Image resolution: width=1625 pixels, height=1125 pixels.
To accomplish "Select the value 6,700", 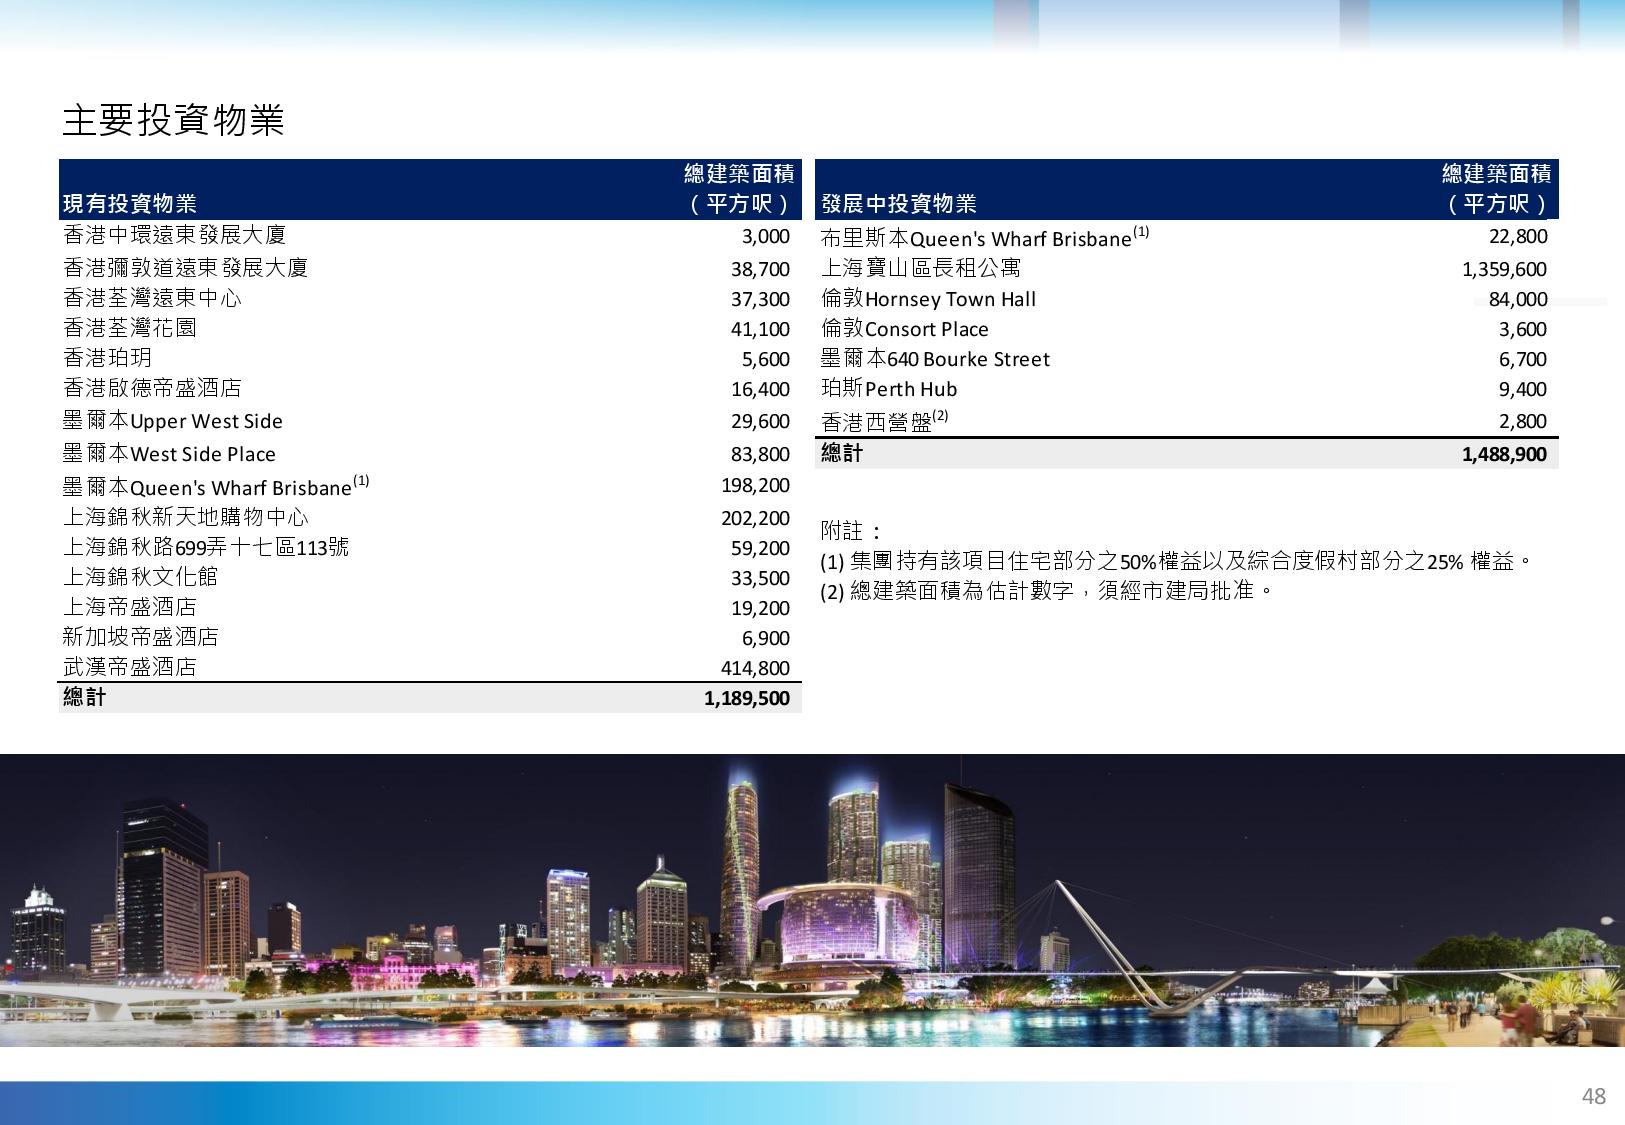I will point(1523,359).
